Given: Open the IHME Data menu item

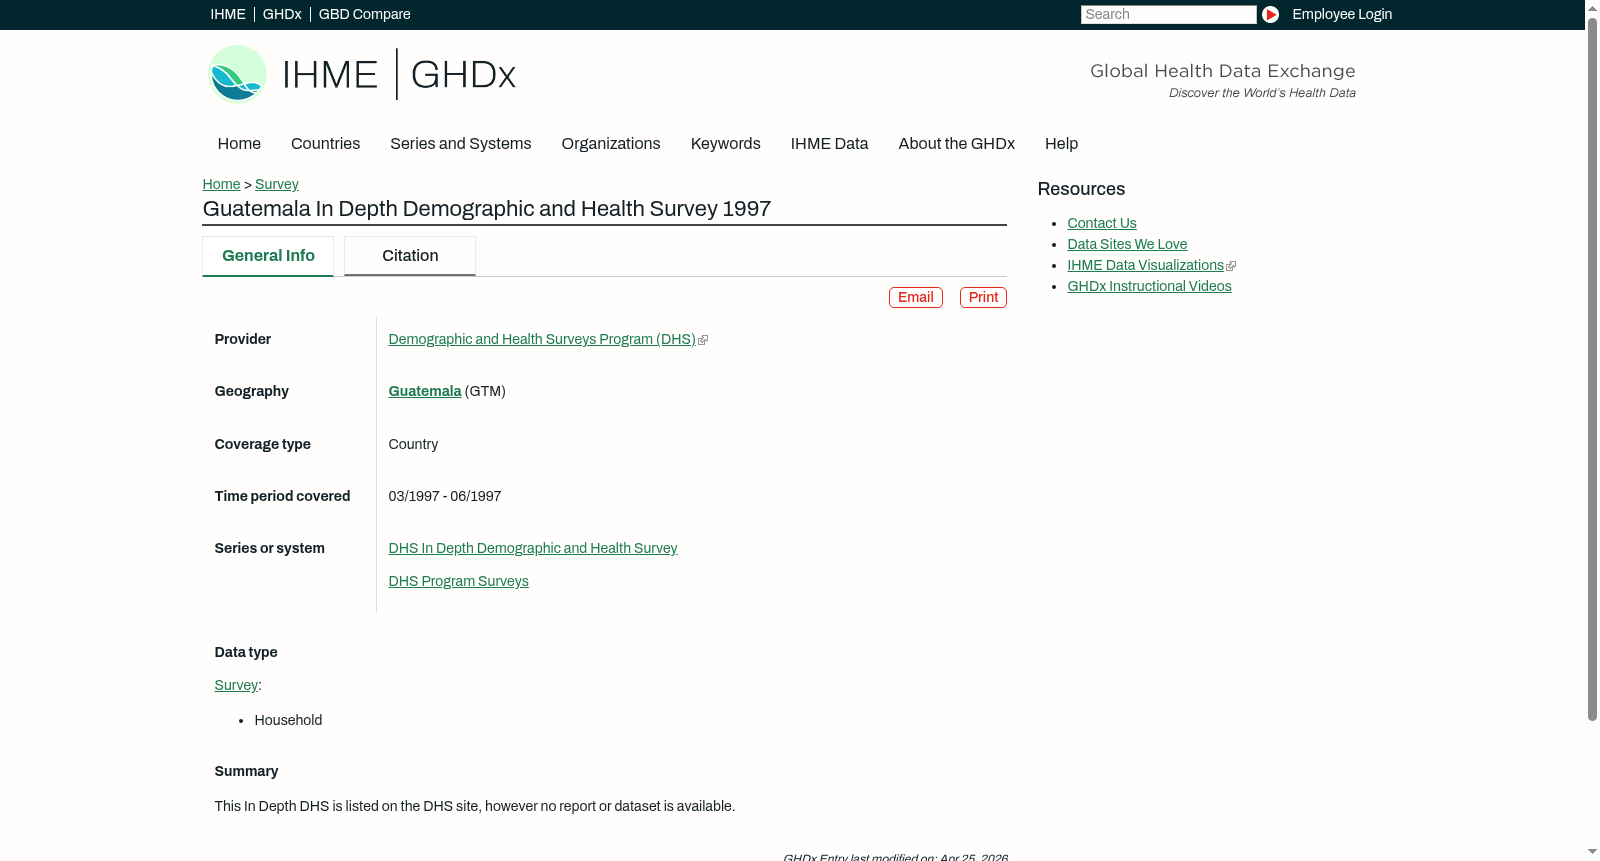Looking at the screenshot, I should click(829, 144).
